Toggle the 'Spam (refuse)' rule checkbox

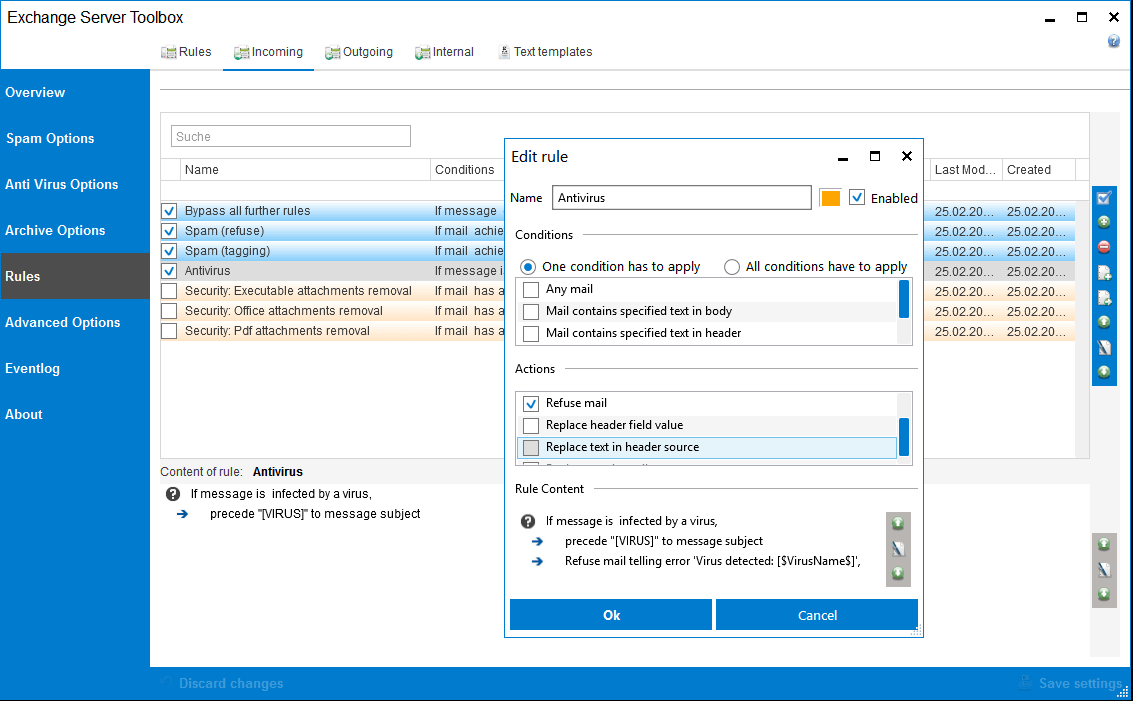click(x=169, y=231)
